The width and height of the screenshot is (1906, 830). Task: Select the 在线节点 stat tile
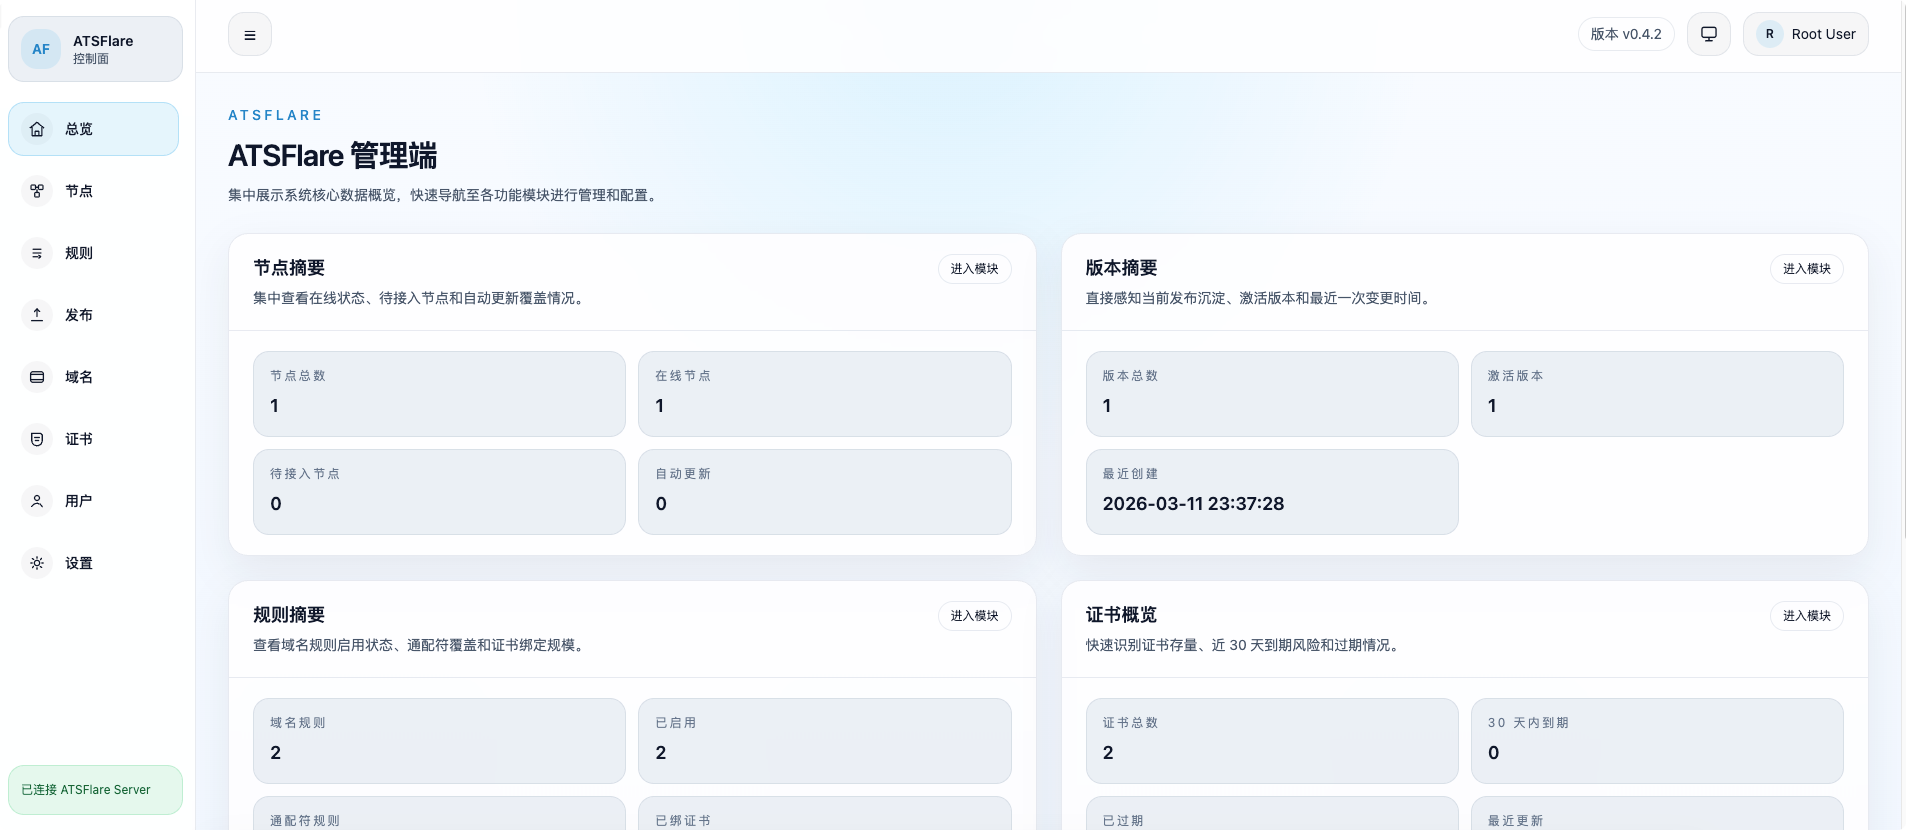pos(825,394)
